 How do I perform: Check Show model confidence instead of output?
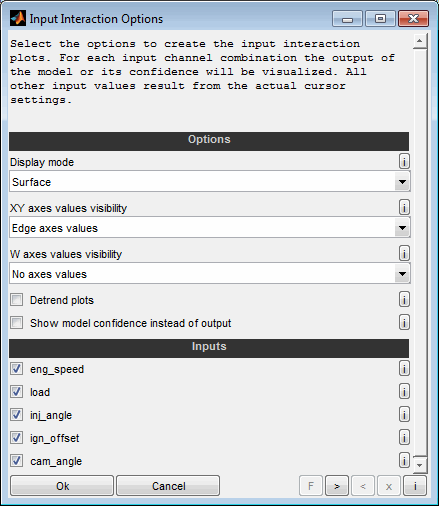coord(16,323)
